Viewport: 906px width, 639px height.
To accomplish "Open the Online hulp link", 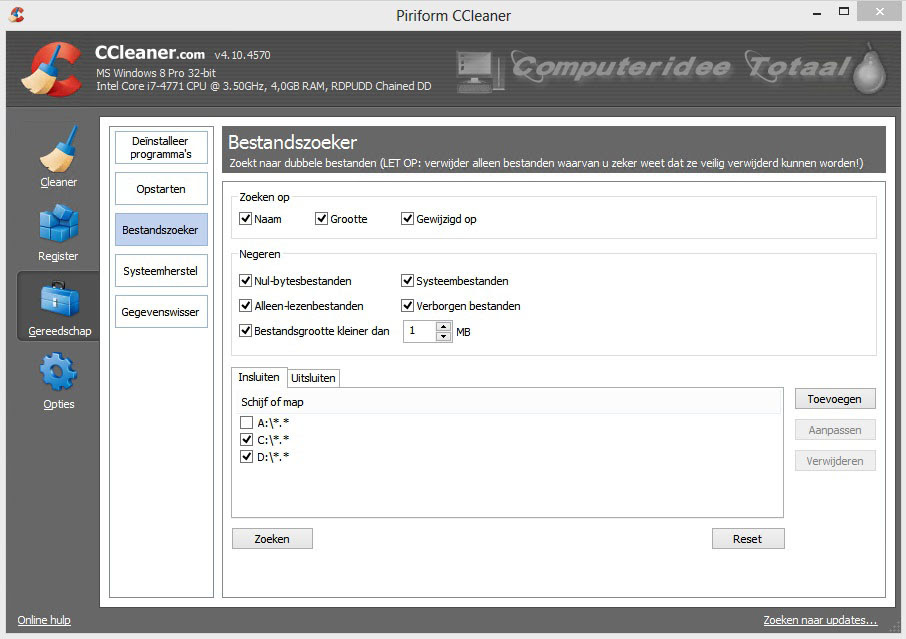I will point(44,620).
